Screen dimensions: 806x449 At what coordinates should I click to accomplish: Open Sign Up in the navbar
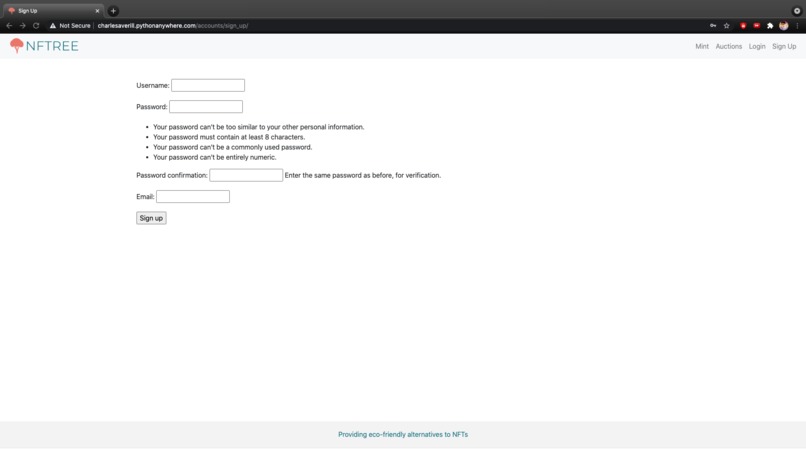point(784,46)
